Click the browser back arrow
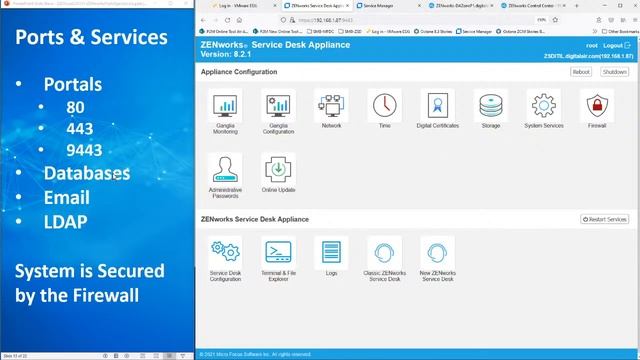This screenshot has width=640, height=360. (x=203, y=20)
